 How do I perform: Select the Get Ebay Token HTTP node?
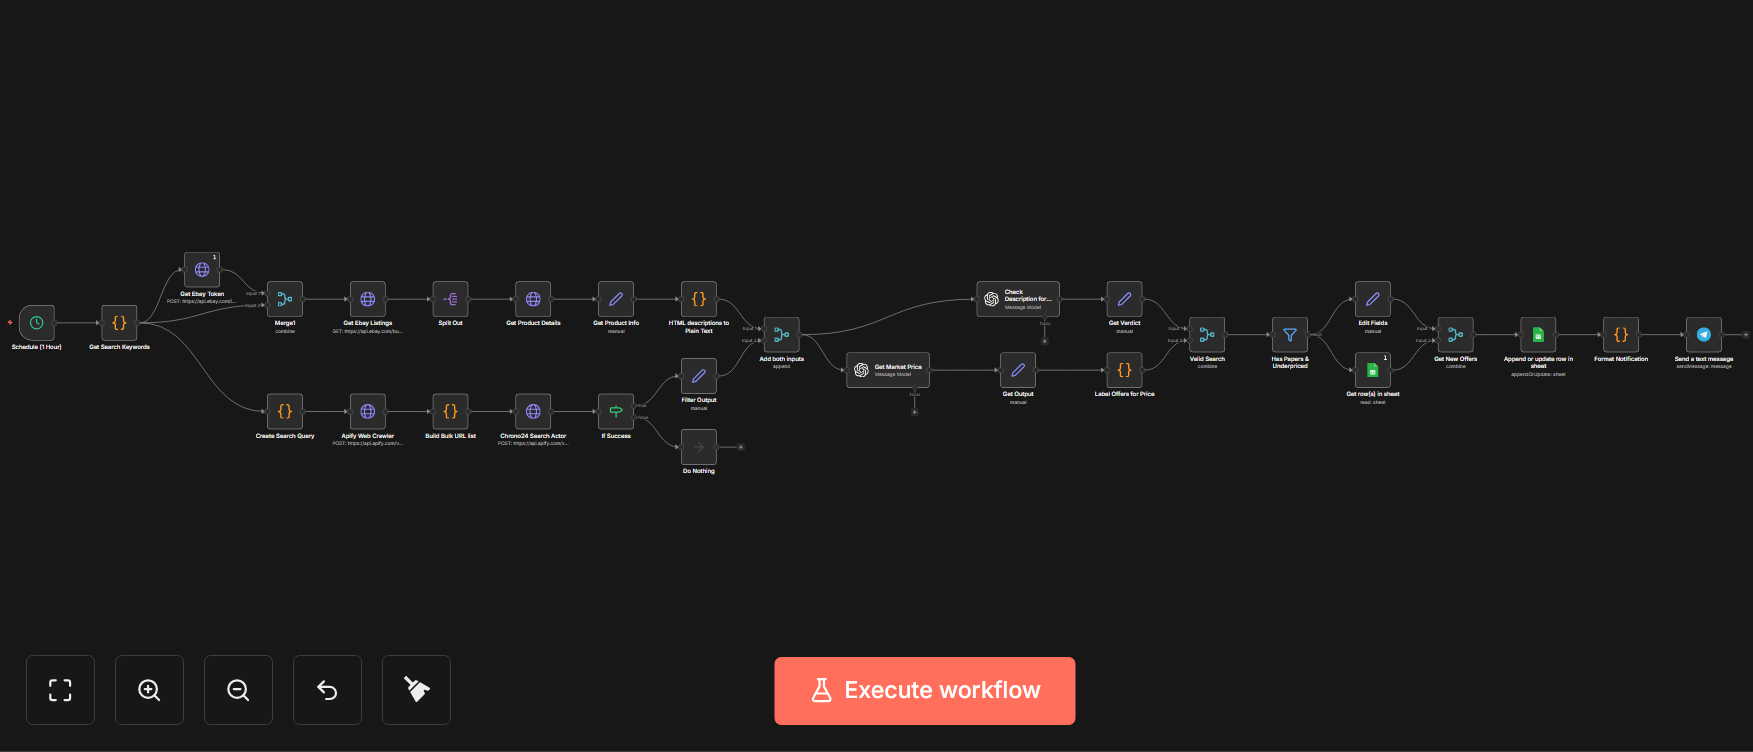[202, 270]
